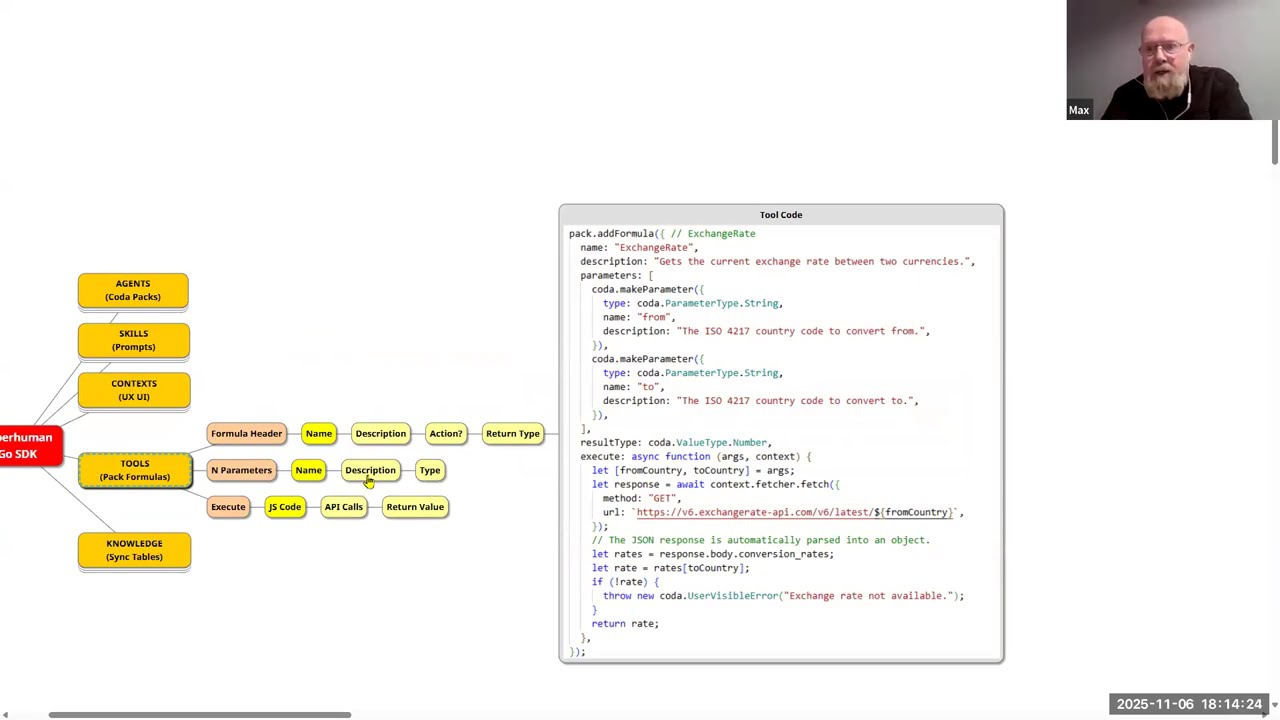Click the let rate = rates[toCountry] line

click(671, 568)
